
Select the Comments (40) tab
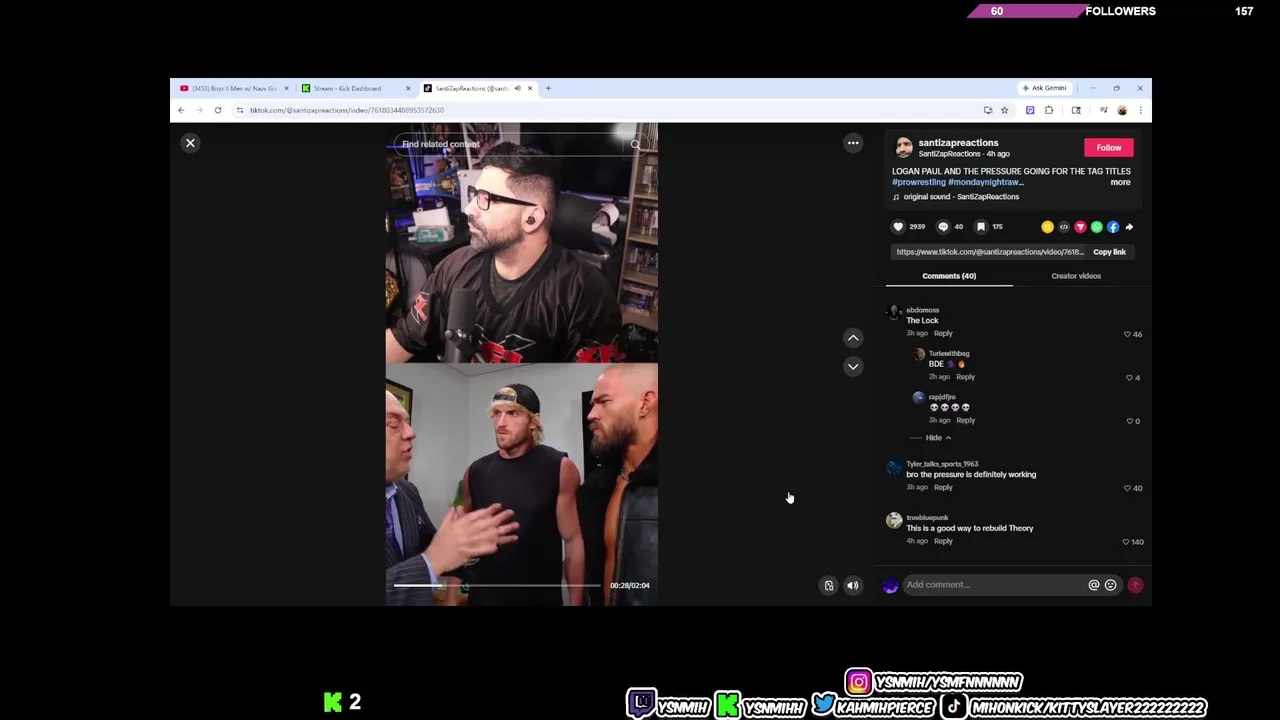949,276
